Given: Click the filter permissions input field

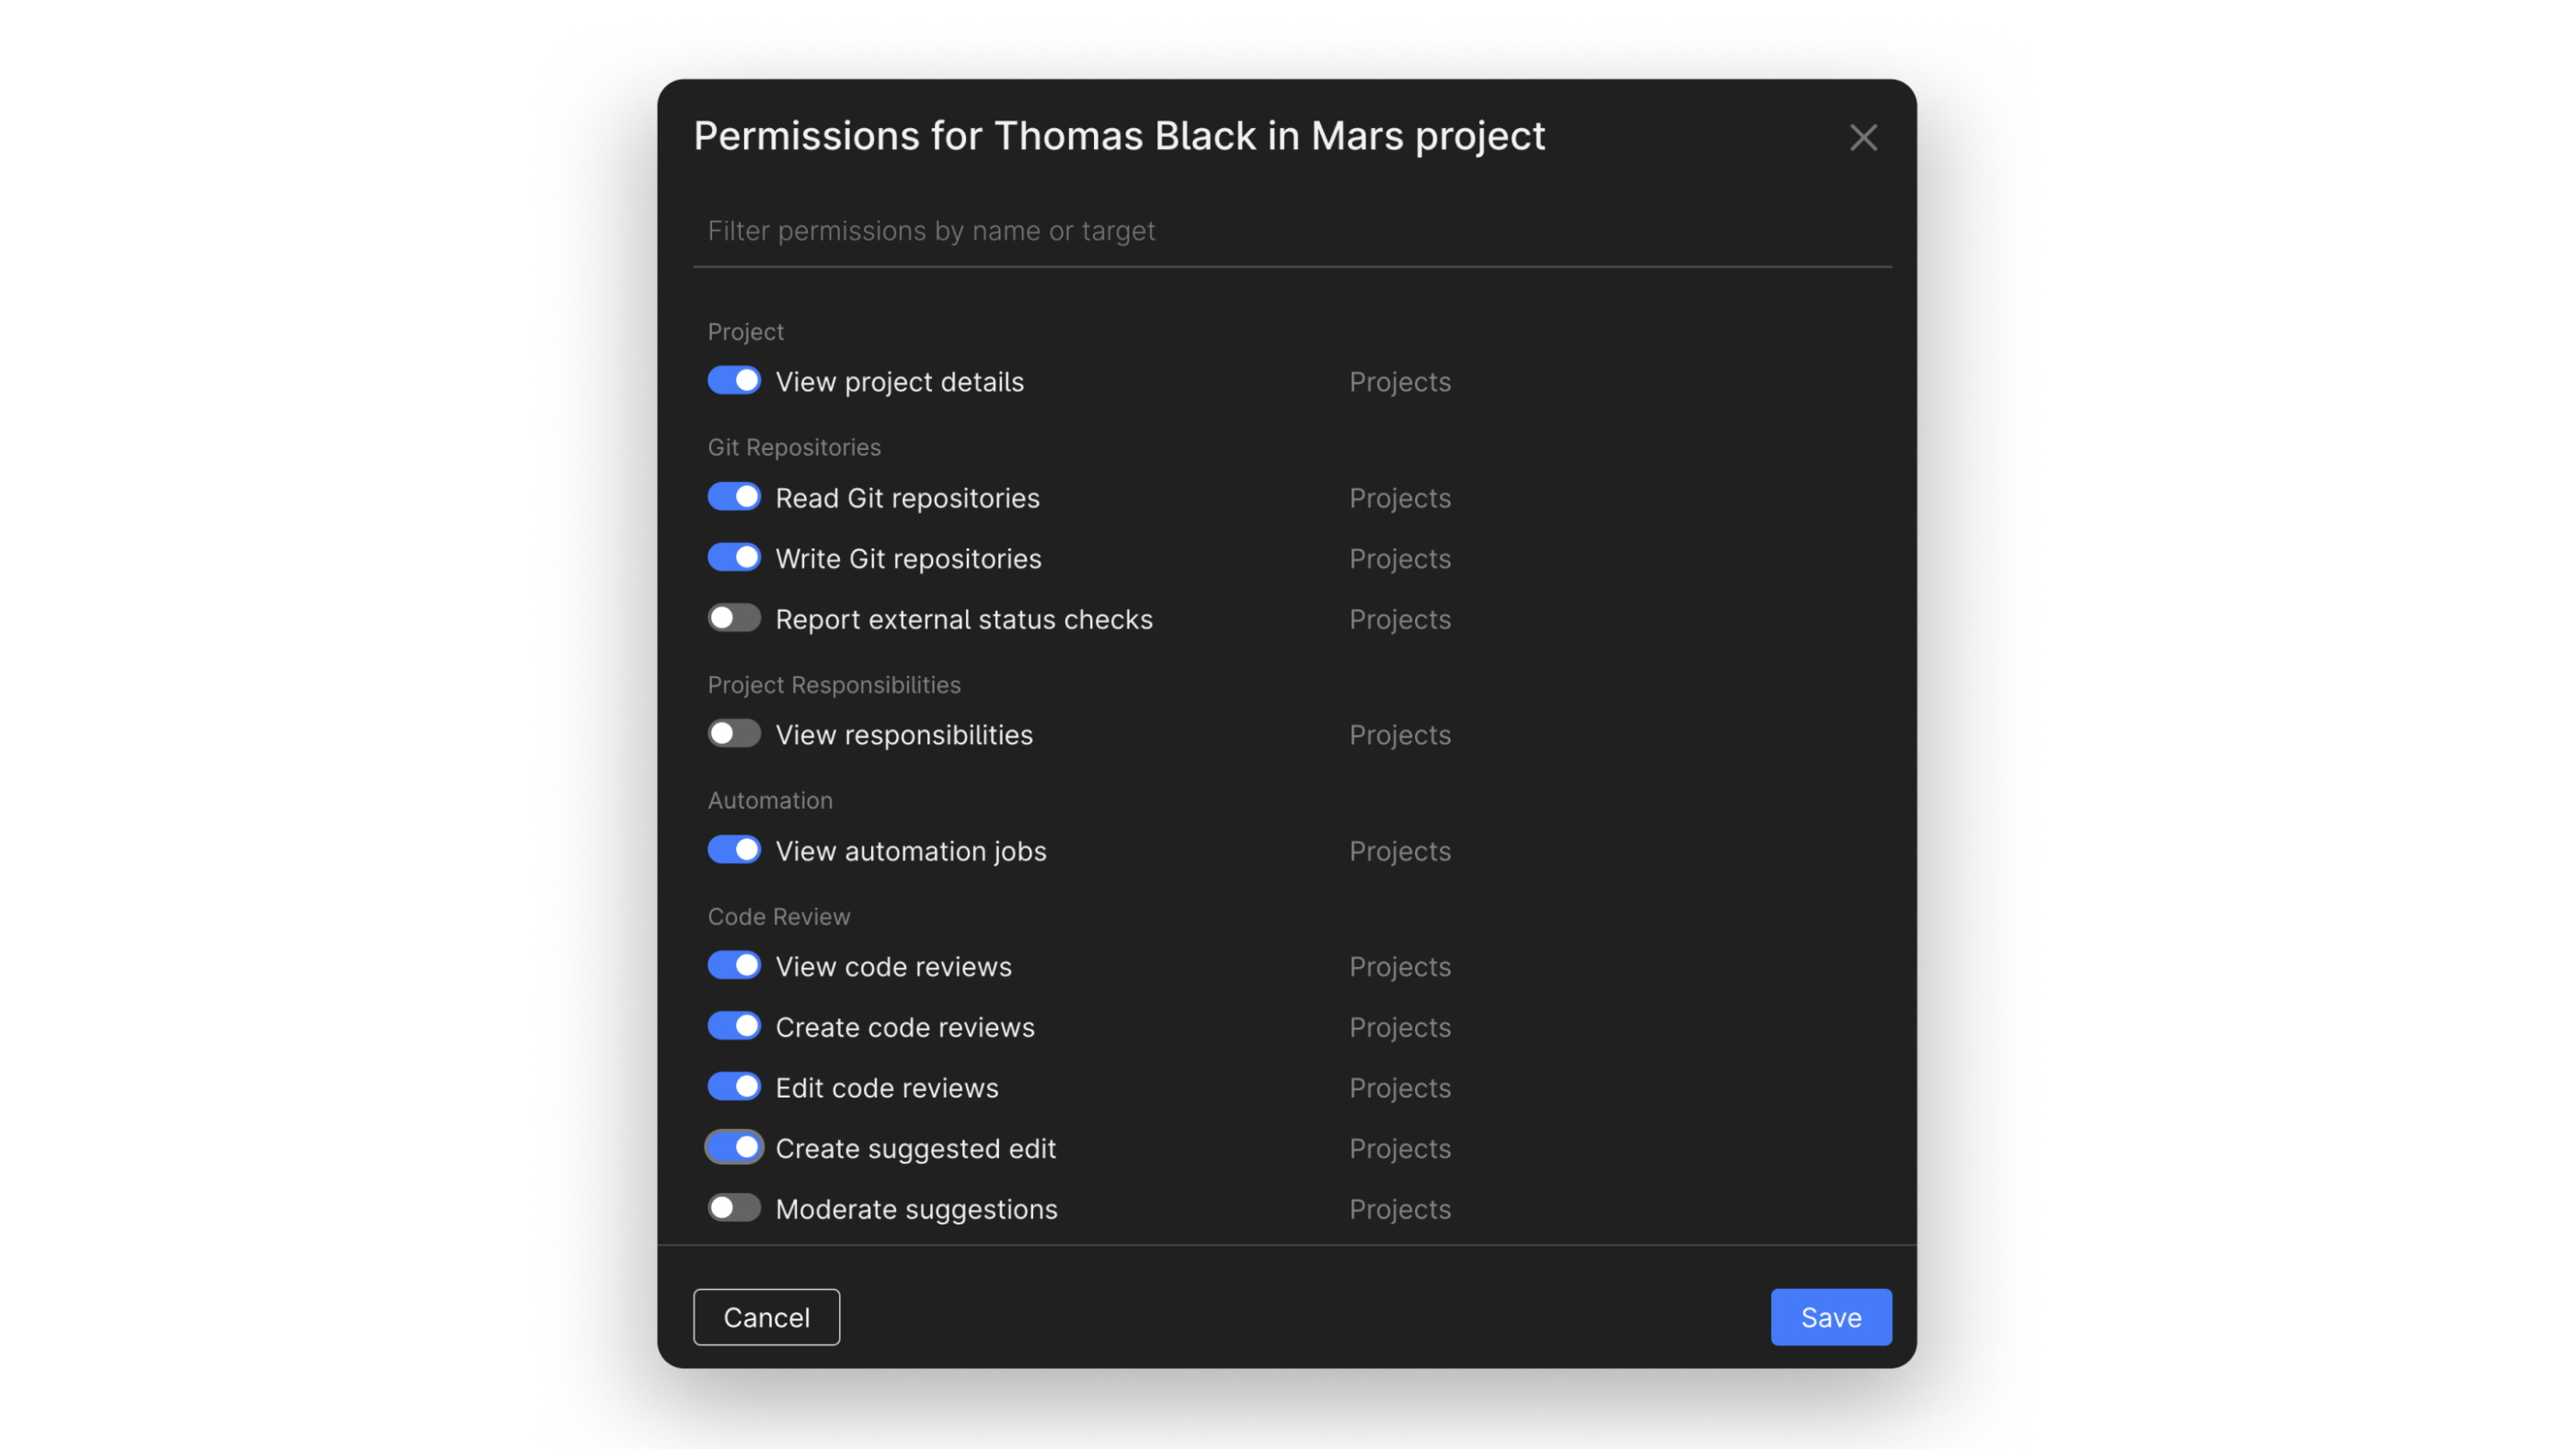Looking at the screenshot, I should coord(1292,231).
